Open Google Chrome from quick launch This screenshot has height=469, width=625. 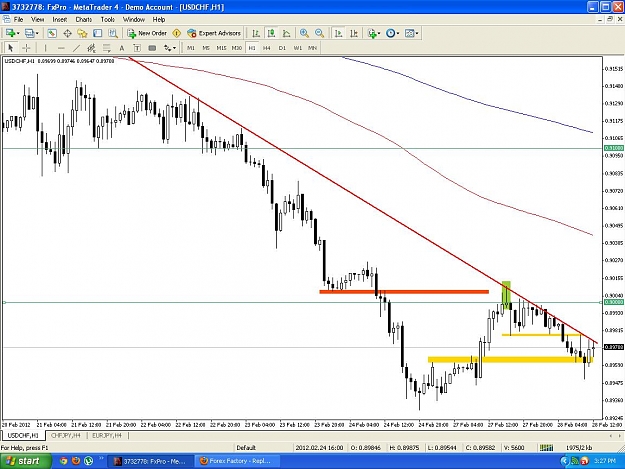tap(63, 461)
